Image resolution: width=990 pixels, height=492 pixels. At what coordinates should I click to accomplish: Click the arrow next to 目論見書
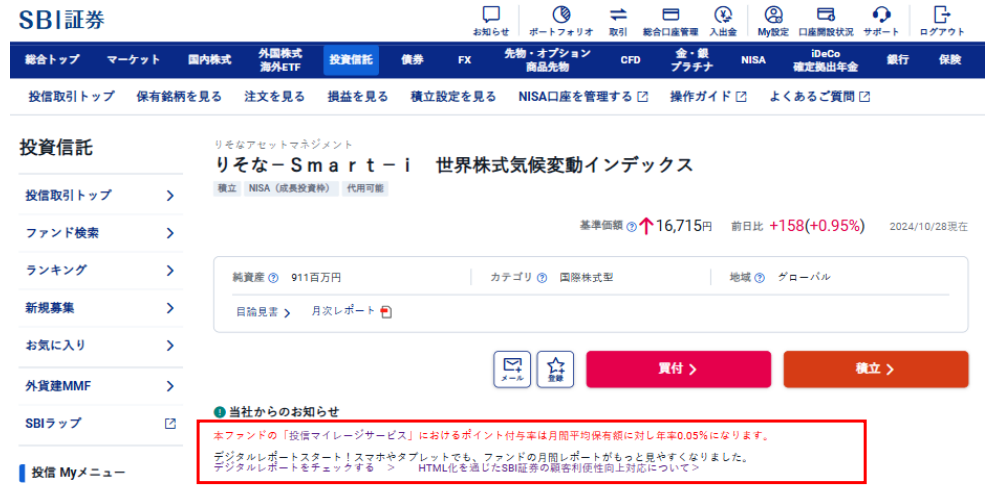pos(287,313)
